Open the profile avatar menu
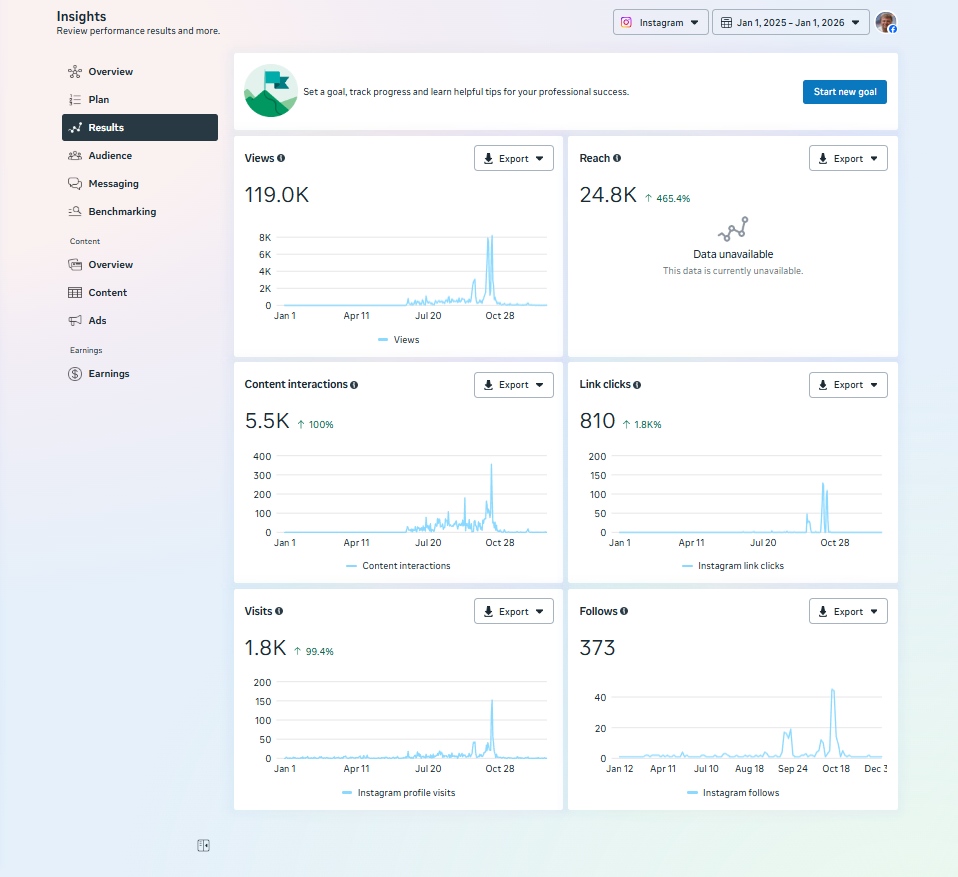Screen dimensions: 958x877 coord(885,22)
